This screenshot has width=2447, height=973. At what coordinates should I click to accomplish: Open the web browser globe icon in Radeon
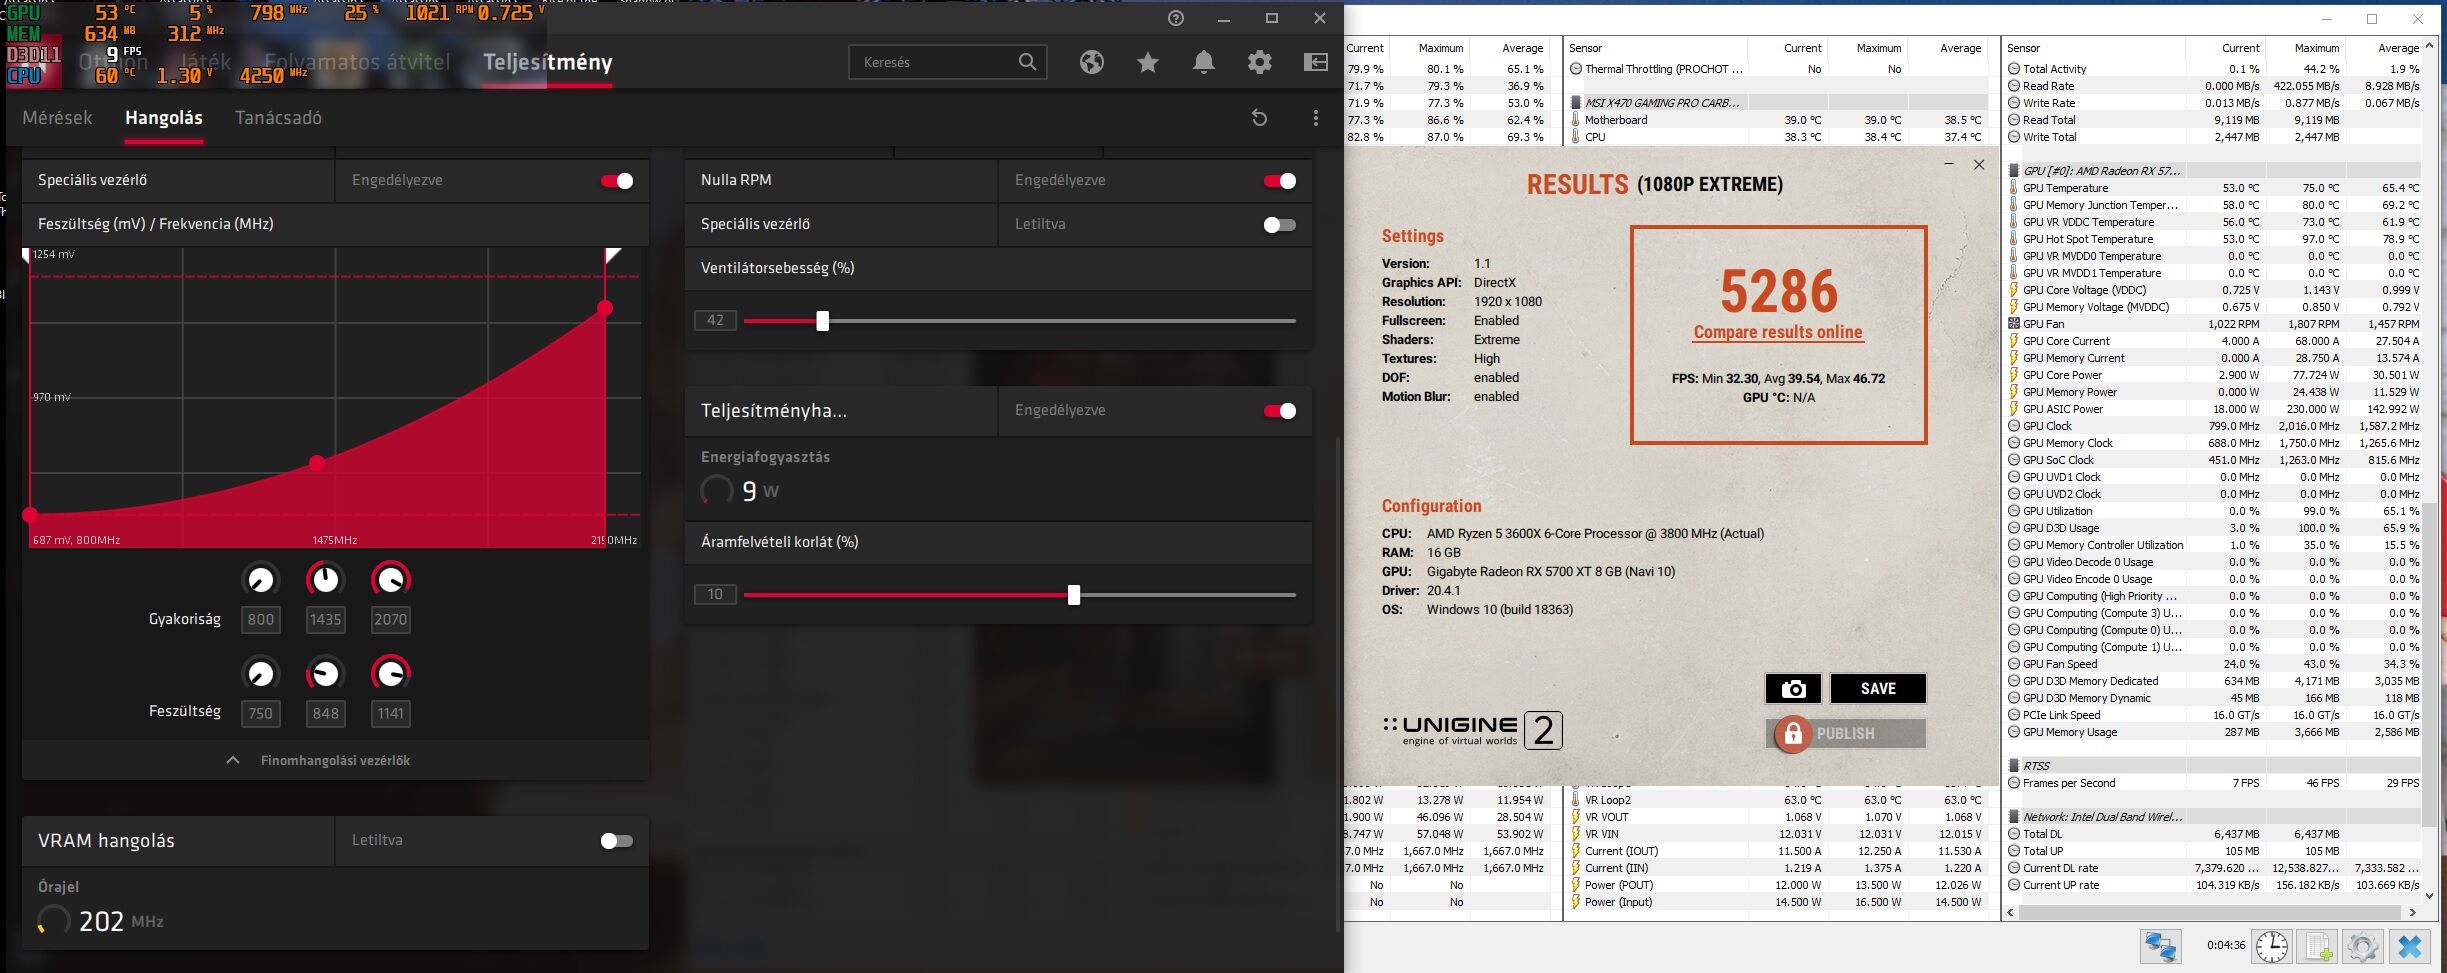1092,62
